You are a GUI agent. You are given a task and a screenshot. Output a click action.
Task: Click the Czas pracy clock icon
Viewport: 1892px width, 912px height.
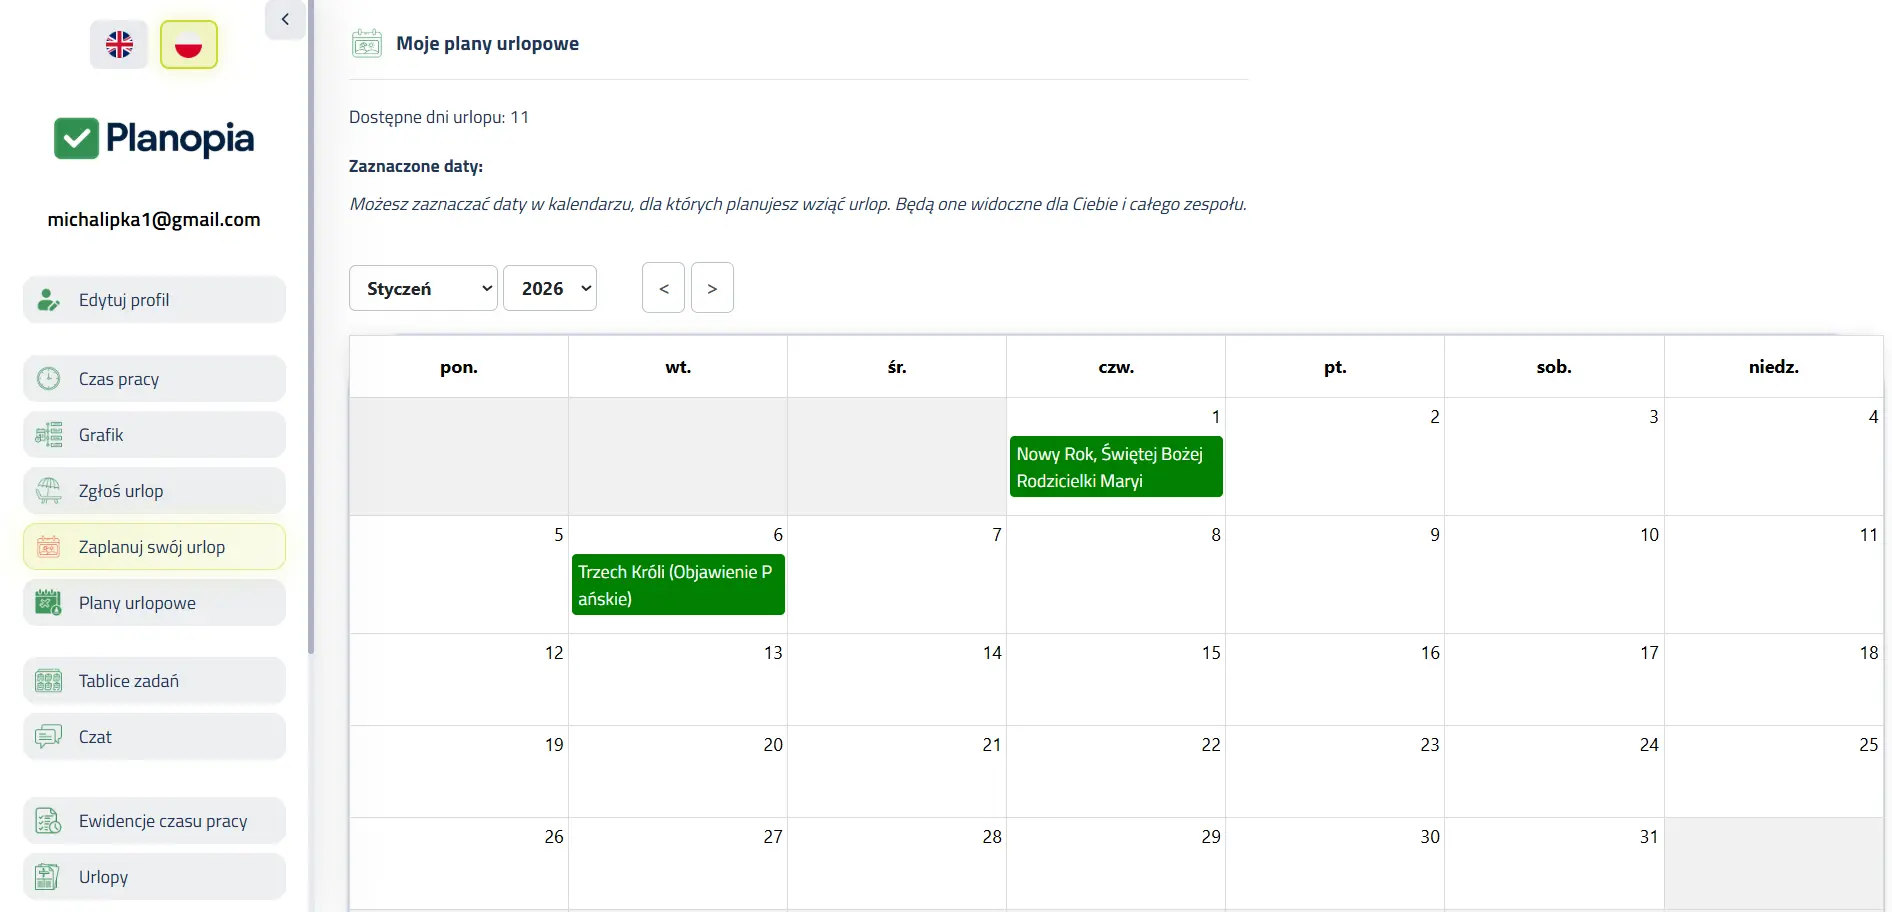pyautogui.click(x=48, y=379)
